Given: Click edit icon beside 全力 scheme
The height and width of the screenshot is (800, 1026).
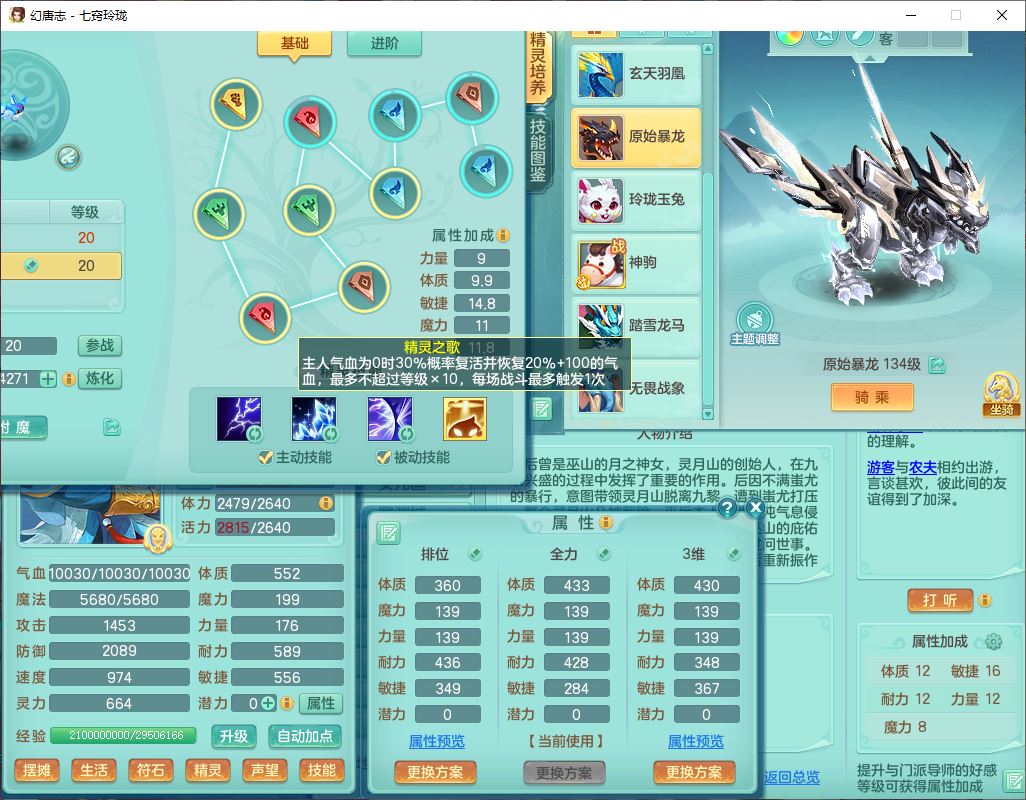Looking at the screenshot, I should [604, 554].
